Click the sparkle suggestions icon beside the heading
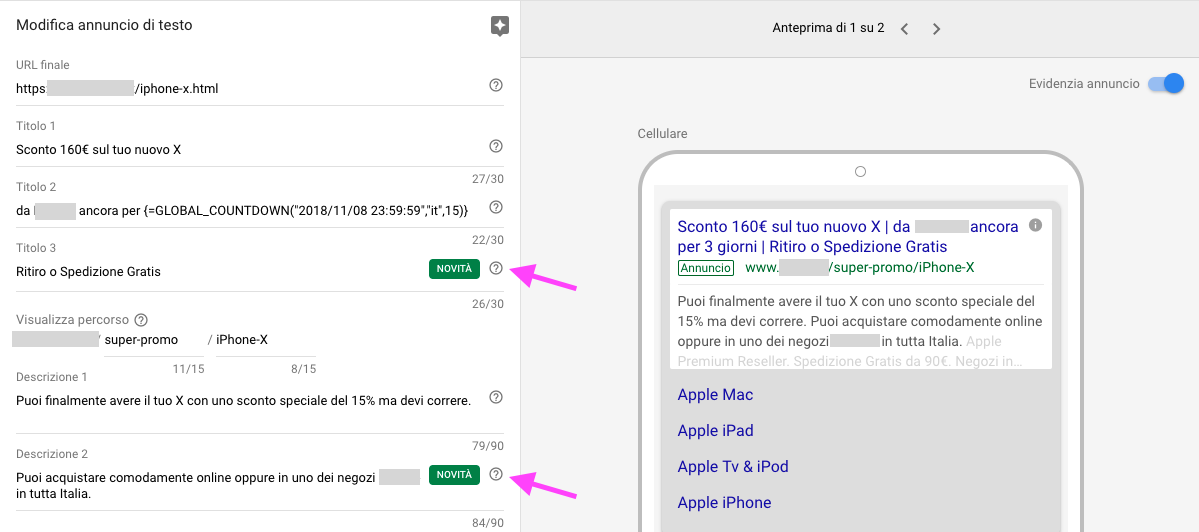Image resolution: width=1199 pixels, height=532 pixels. click(500, 26)
